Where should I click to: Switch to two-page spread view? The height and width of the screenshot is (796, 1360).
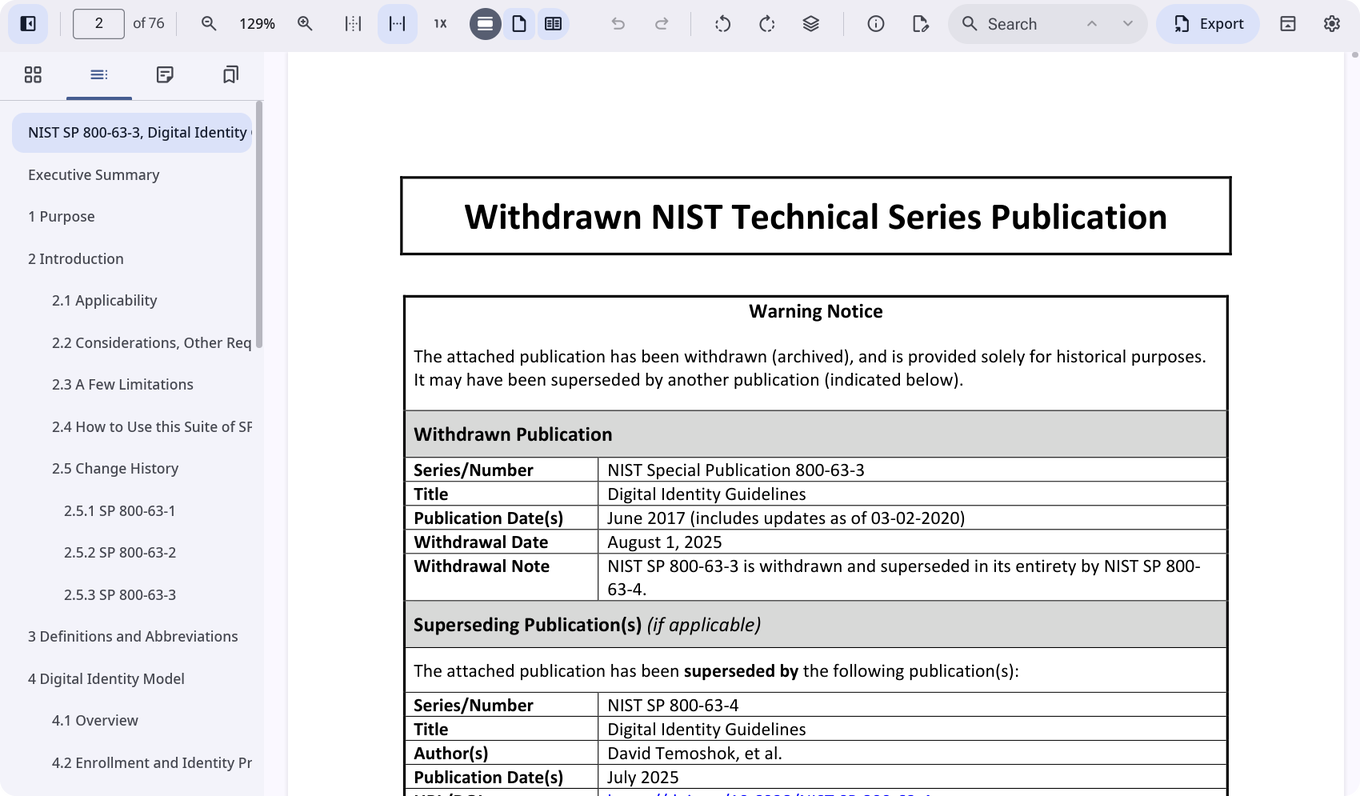553,24
